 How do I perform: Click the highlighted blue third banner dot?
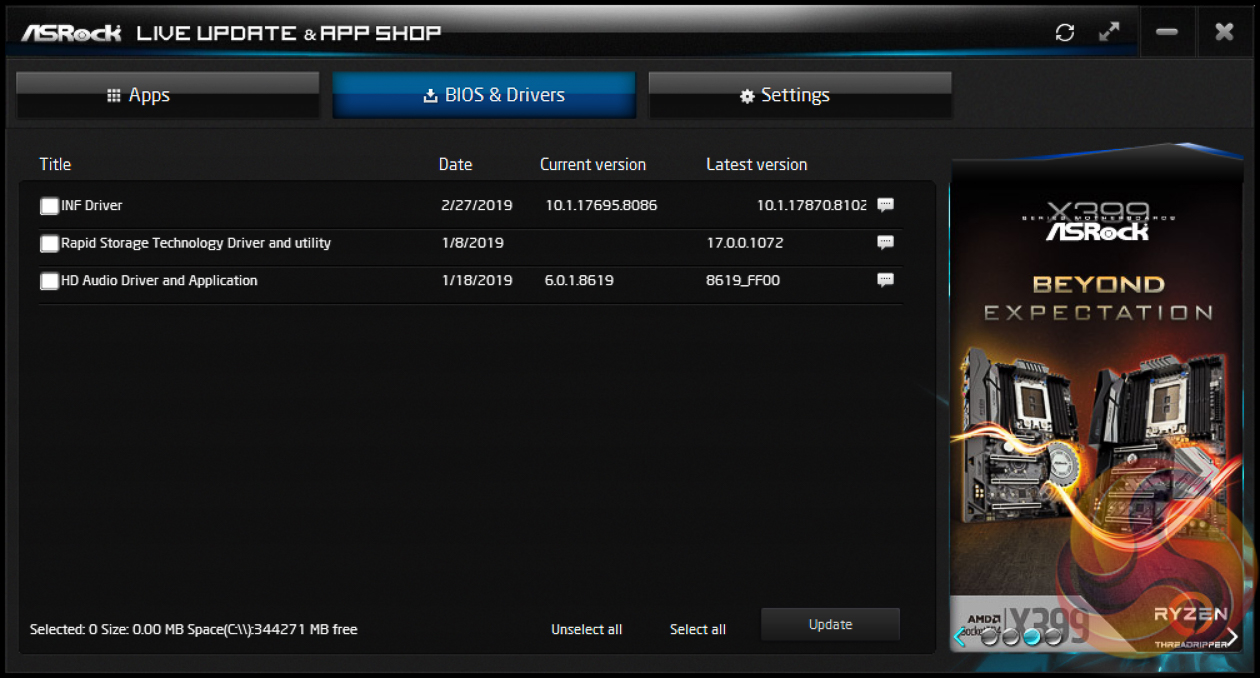click(1032, 636)
